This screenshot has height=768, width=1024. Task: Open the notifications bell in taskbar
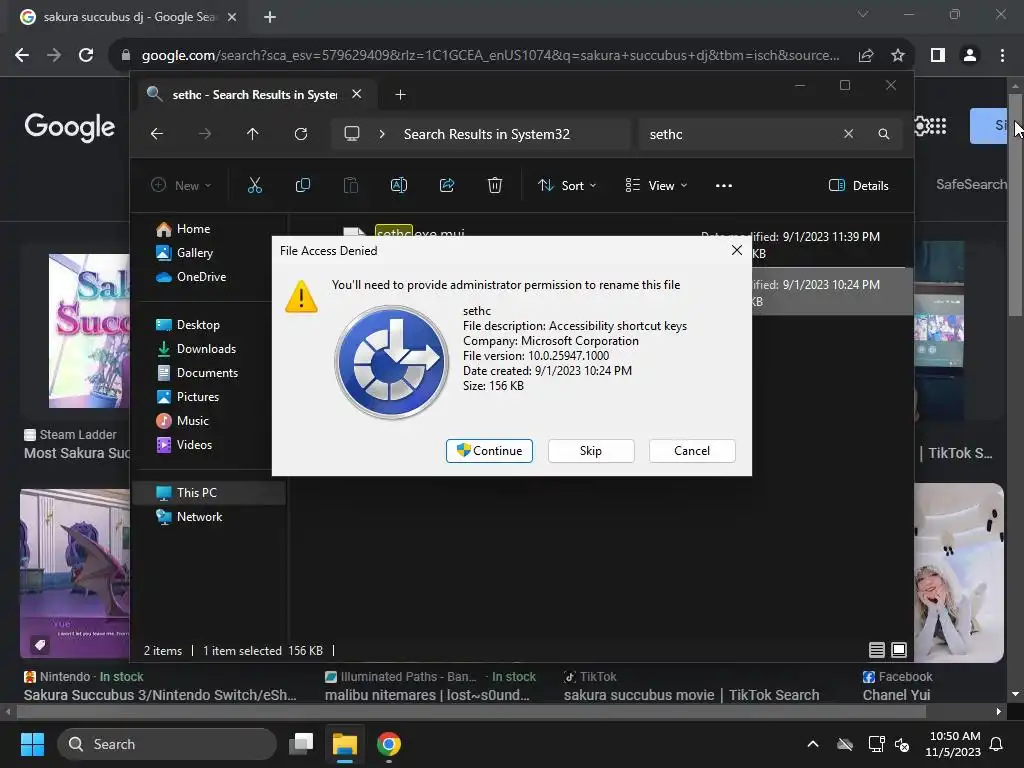(997, 744)
